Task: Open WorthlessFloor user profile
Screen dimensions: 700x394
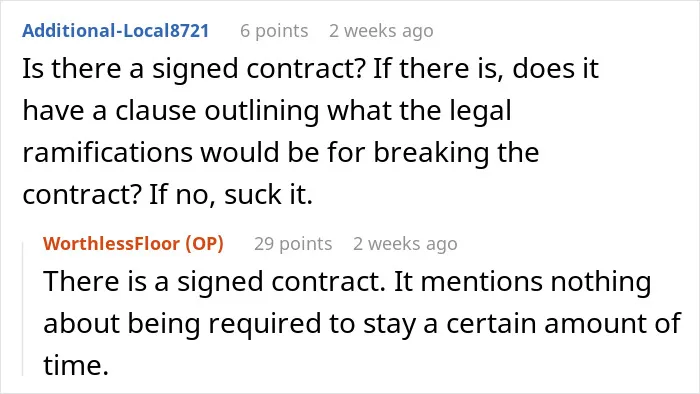Action: tap(112, 244)
